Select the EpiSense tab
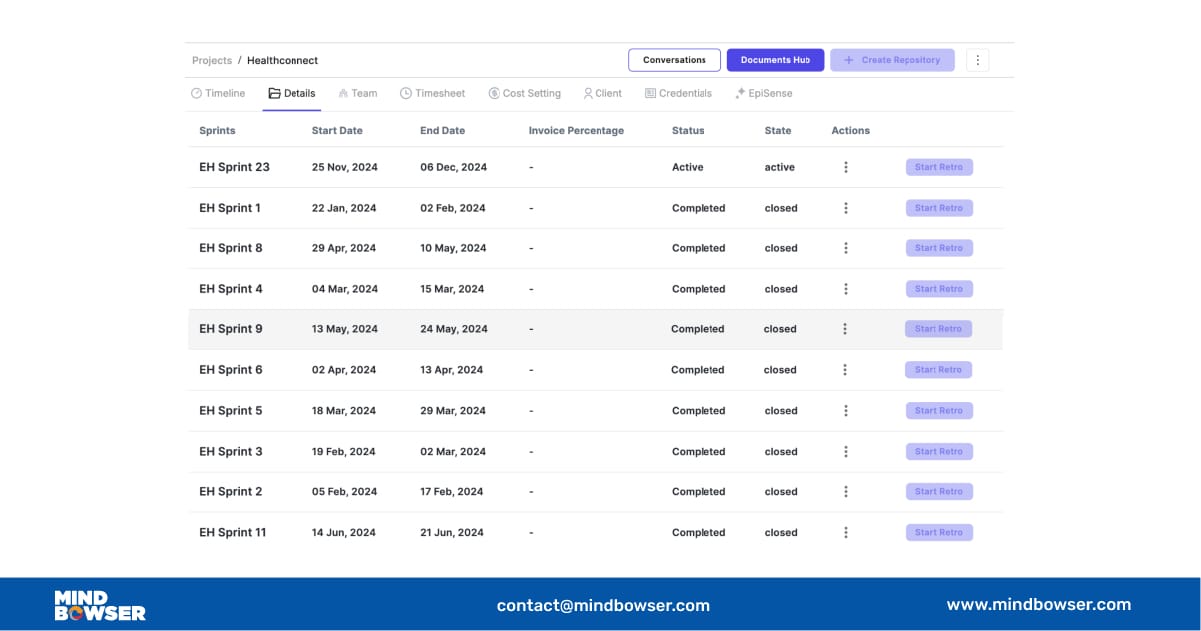1201x631 pixels. click(764, 93)
